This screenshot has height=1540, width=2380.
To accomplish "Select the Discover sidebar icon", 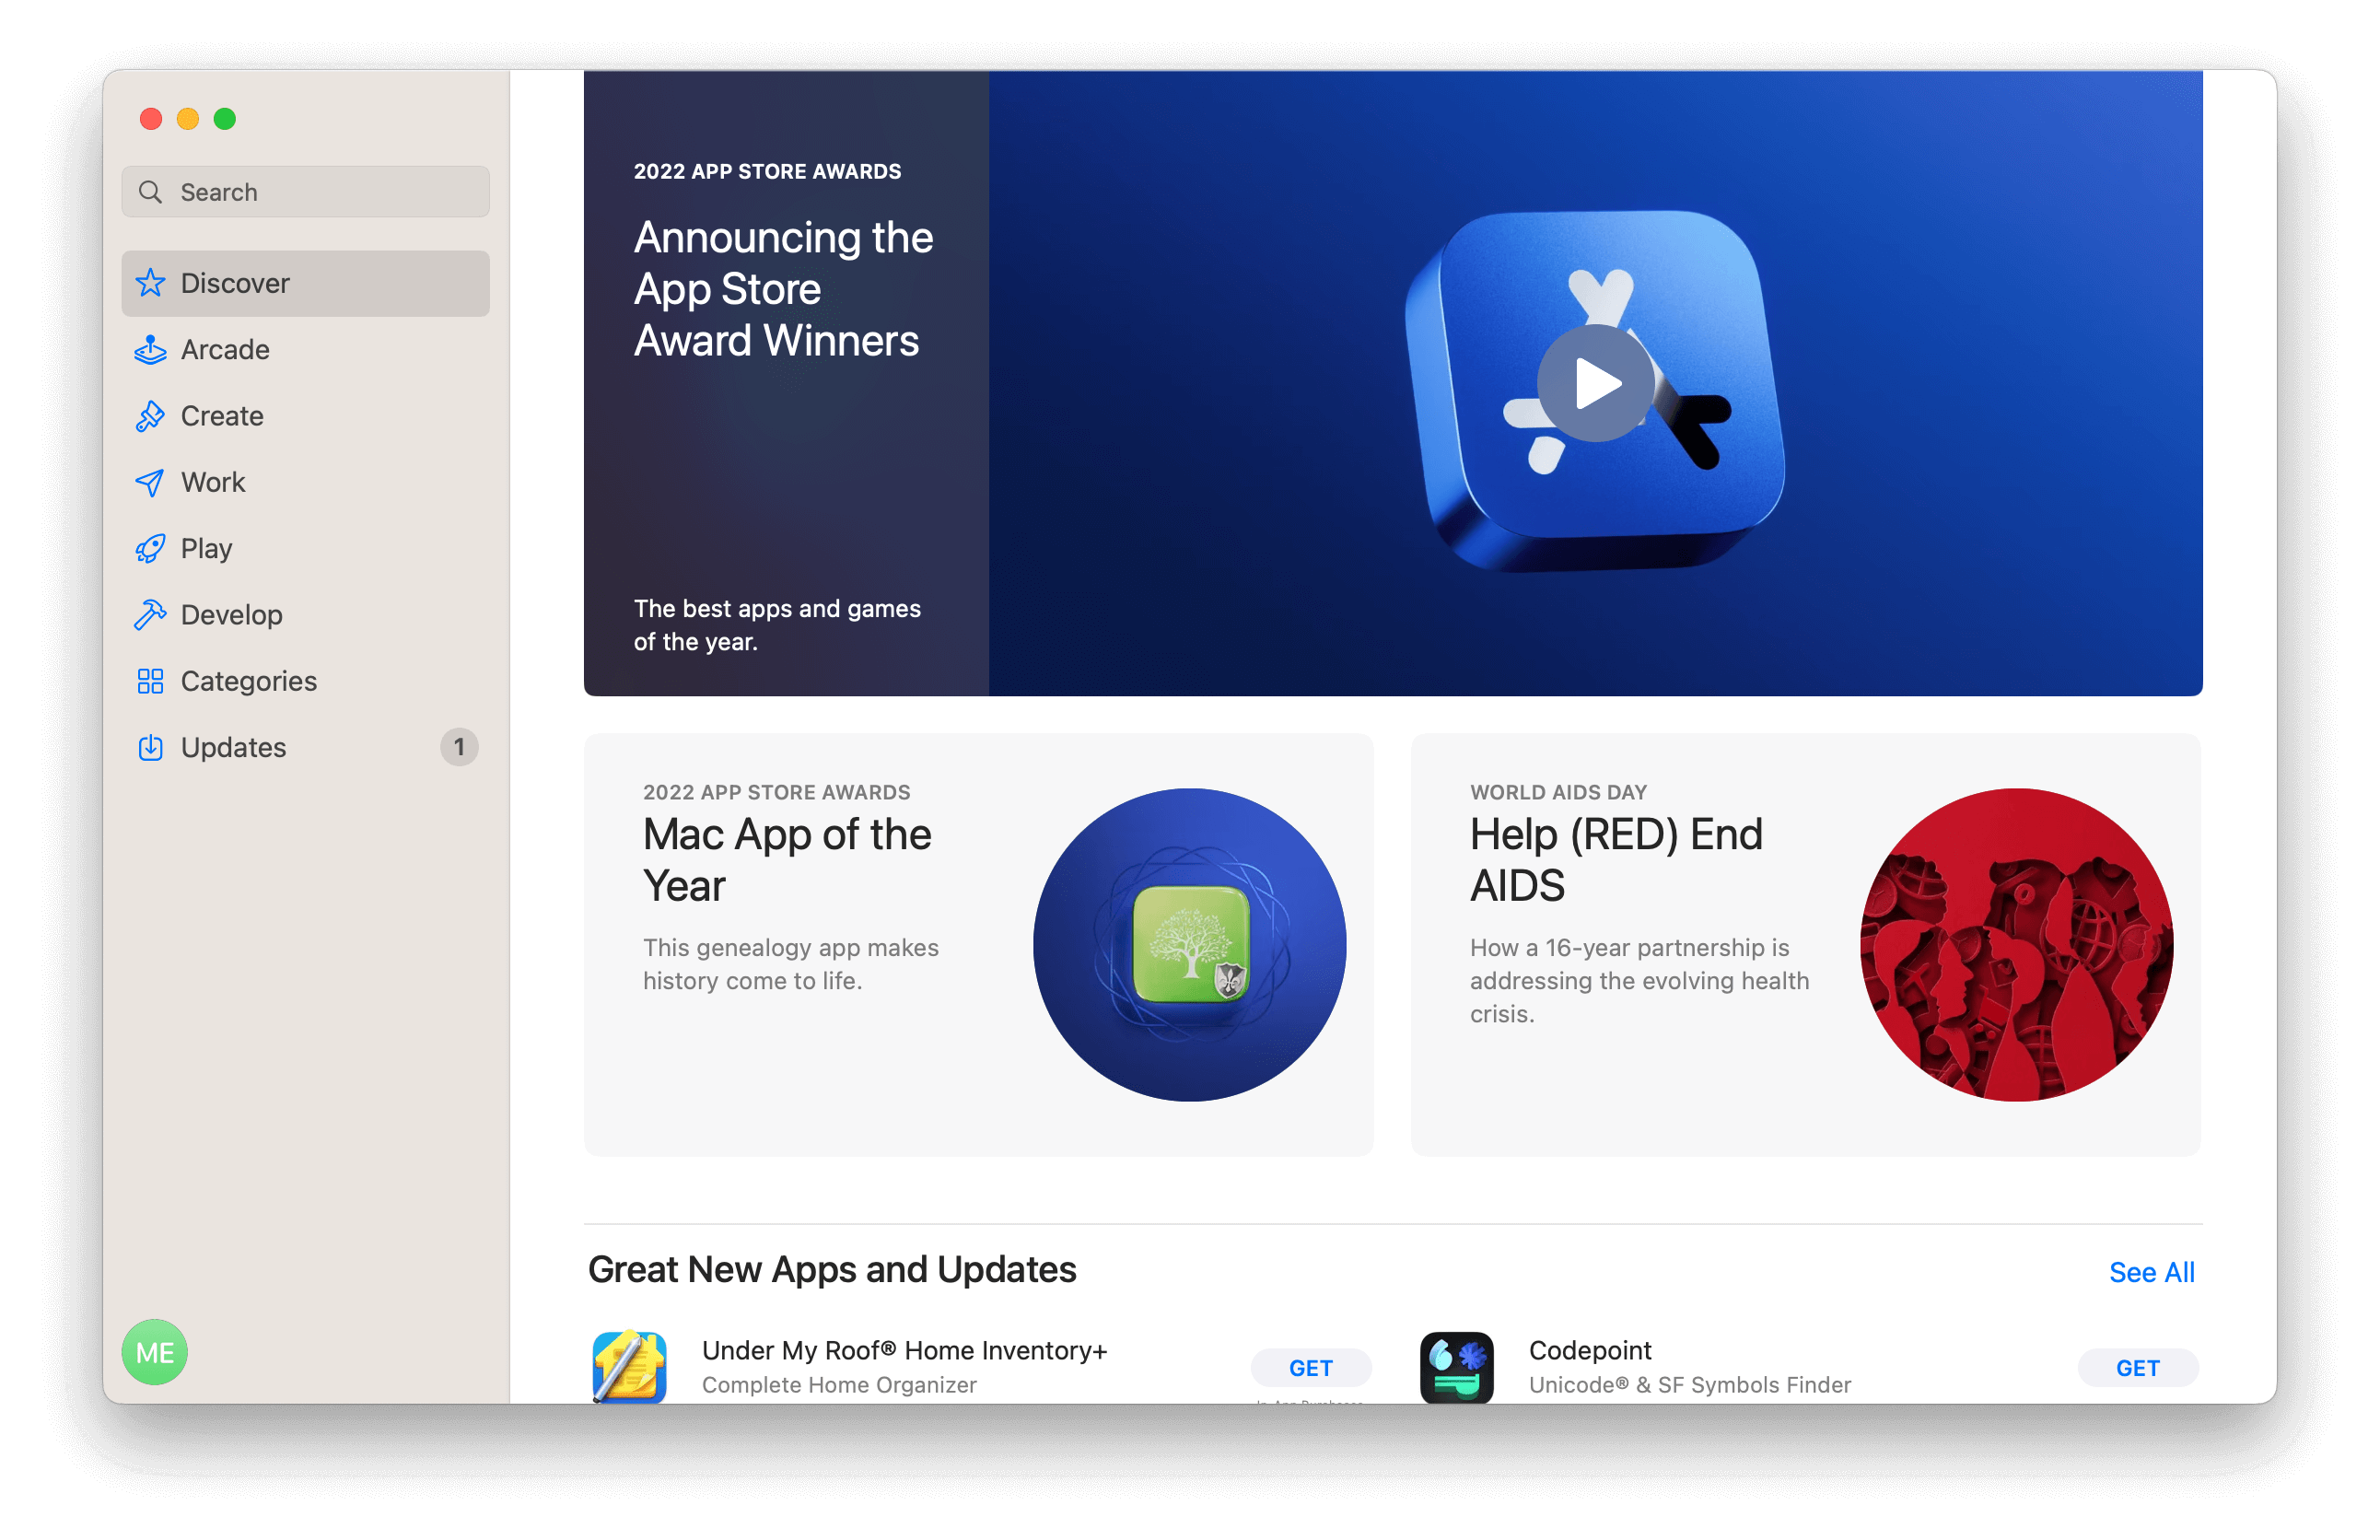I will (151, 283).
